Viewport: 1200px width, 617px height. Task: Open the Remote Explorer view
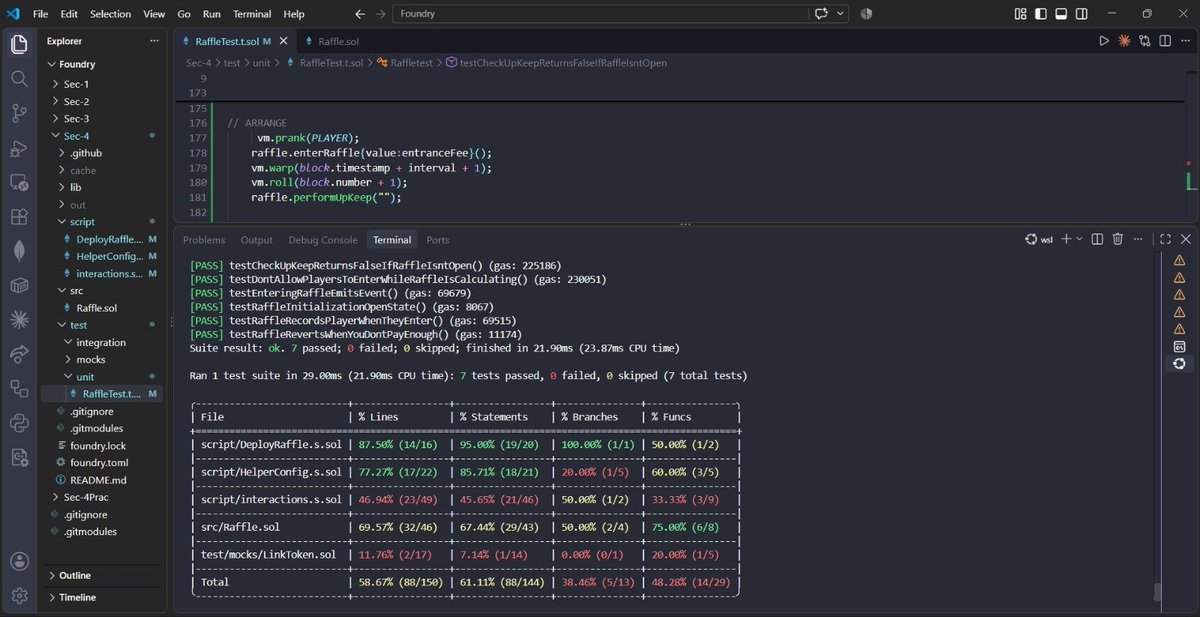(x=19, y=182)
